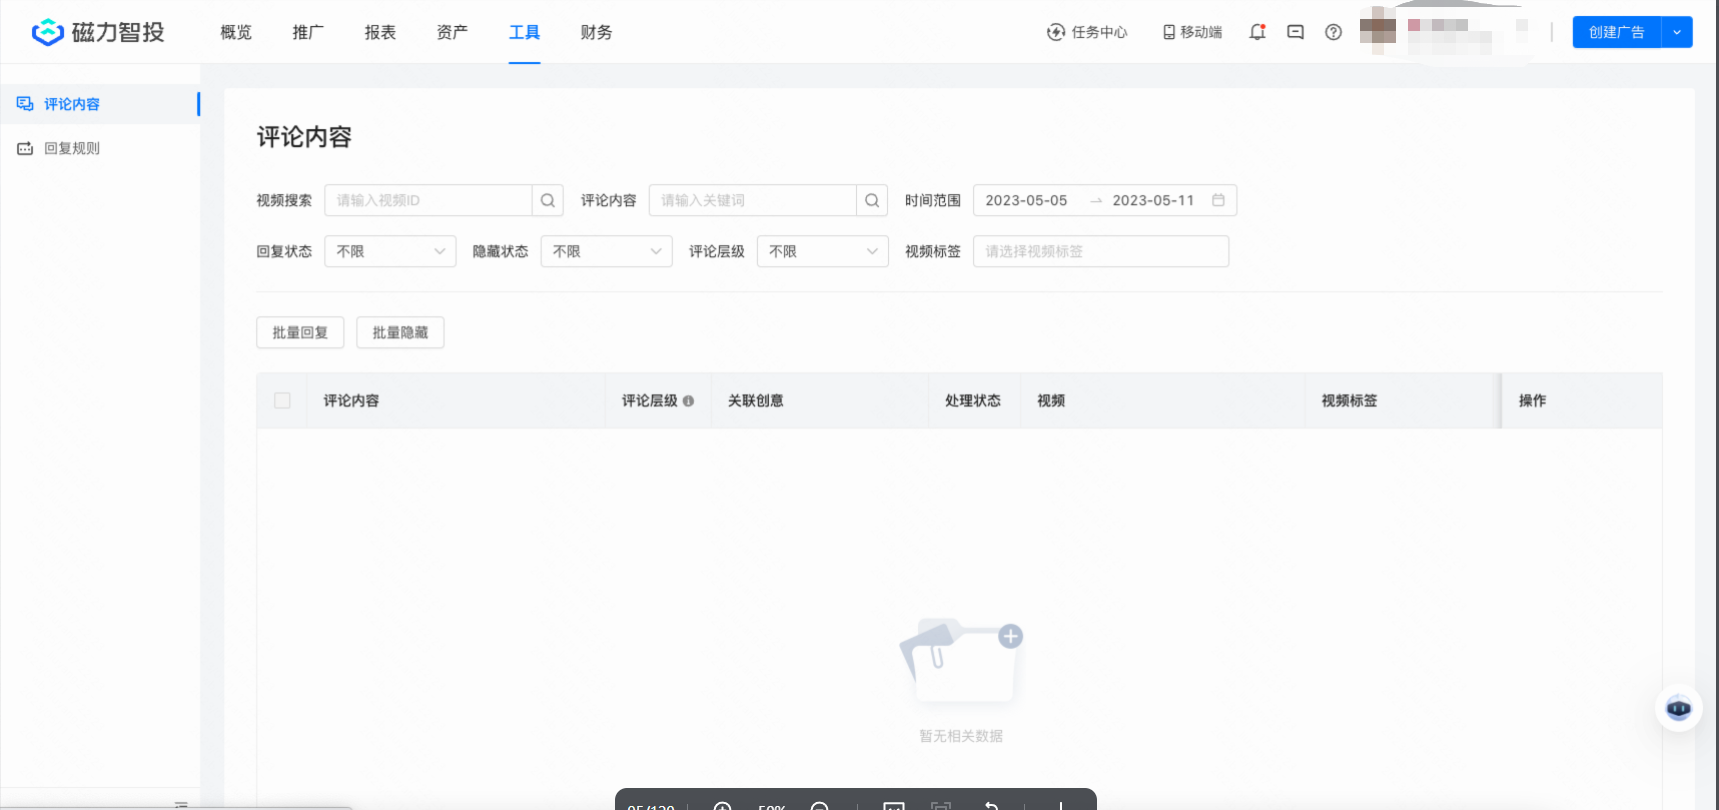Collapse the sidebar menu icon
Screen dimensions: 1719x810
coord(181,804)
